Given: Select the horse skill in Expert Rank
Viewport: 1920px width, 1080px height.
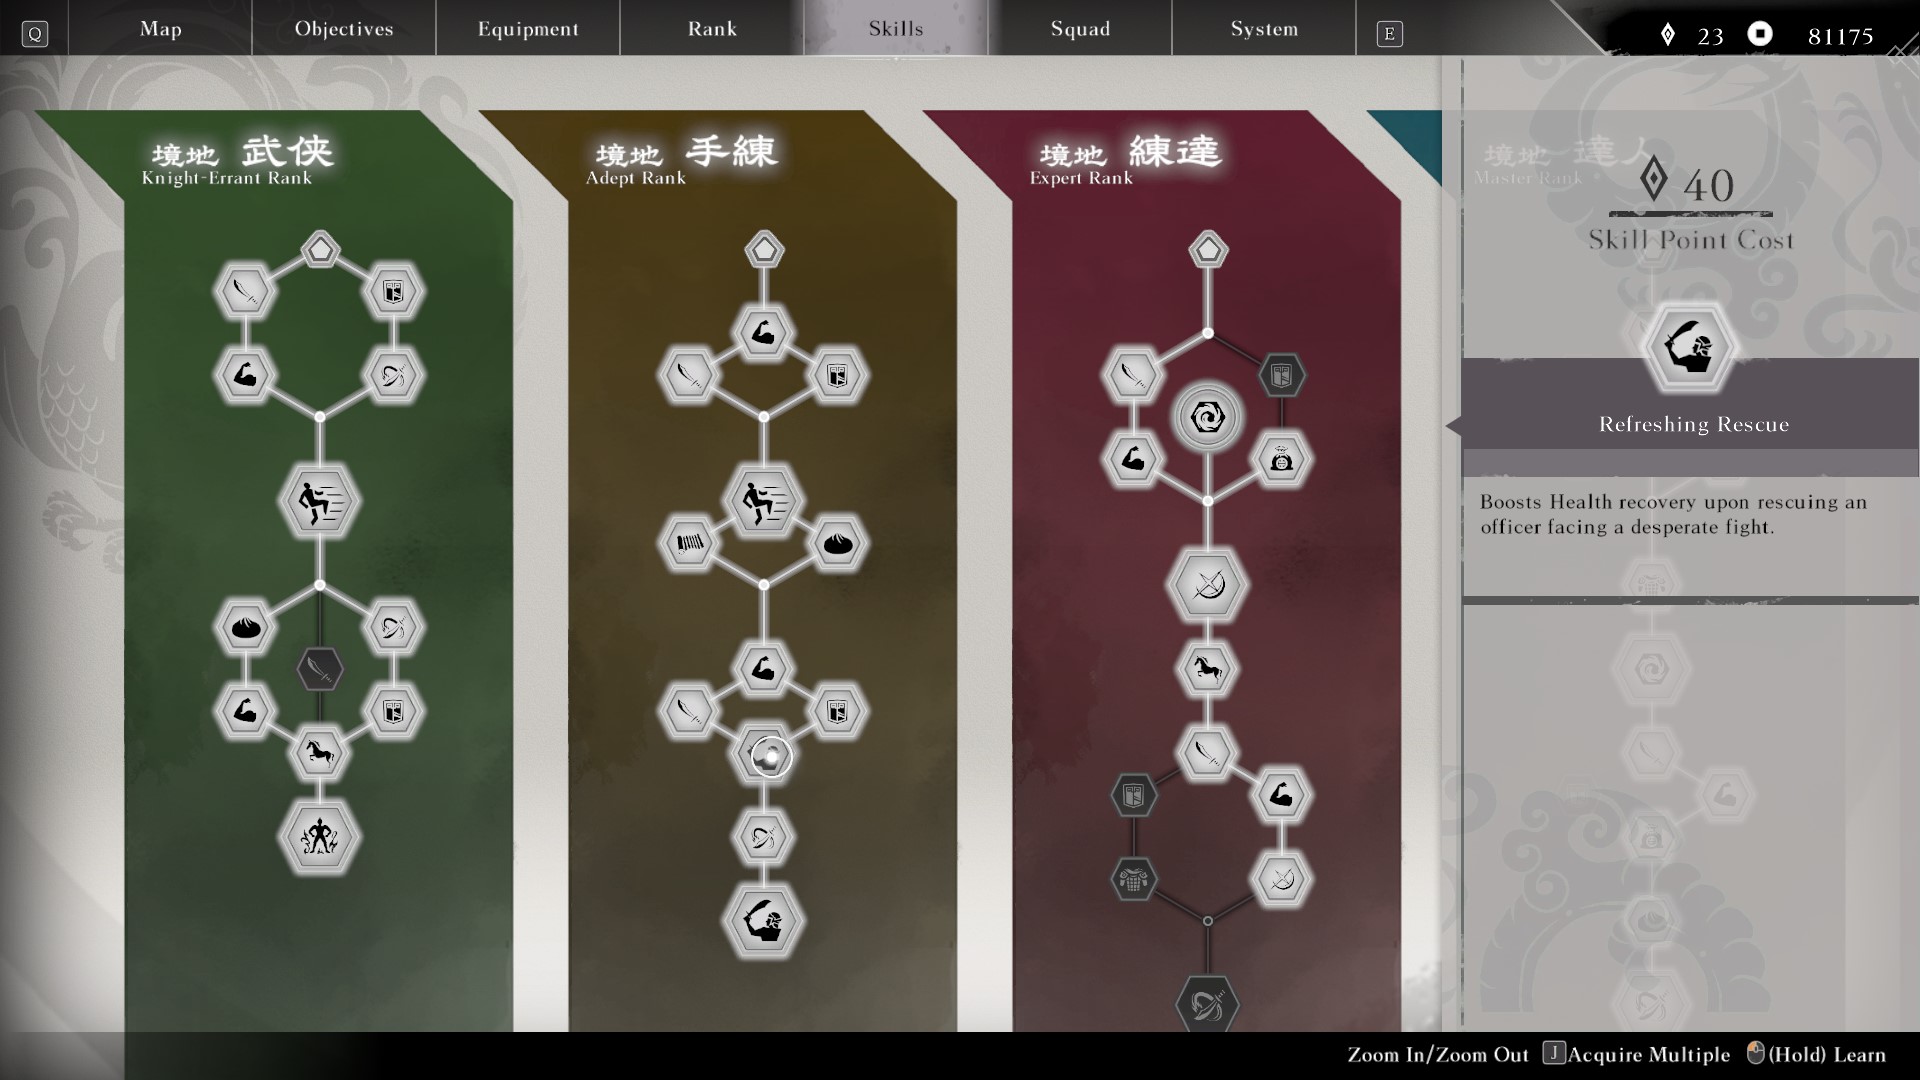Looking at the screenshot, I should click(1208, 669).
